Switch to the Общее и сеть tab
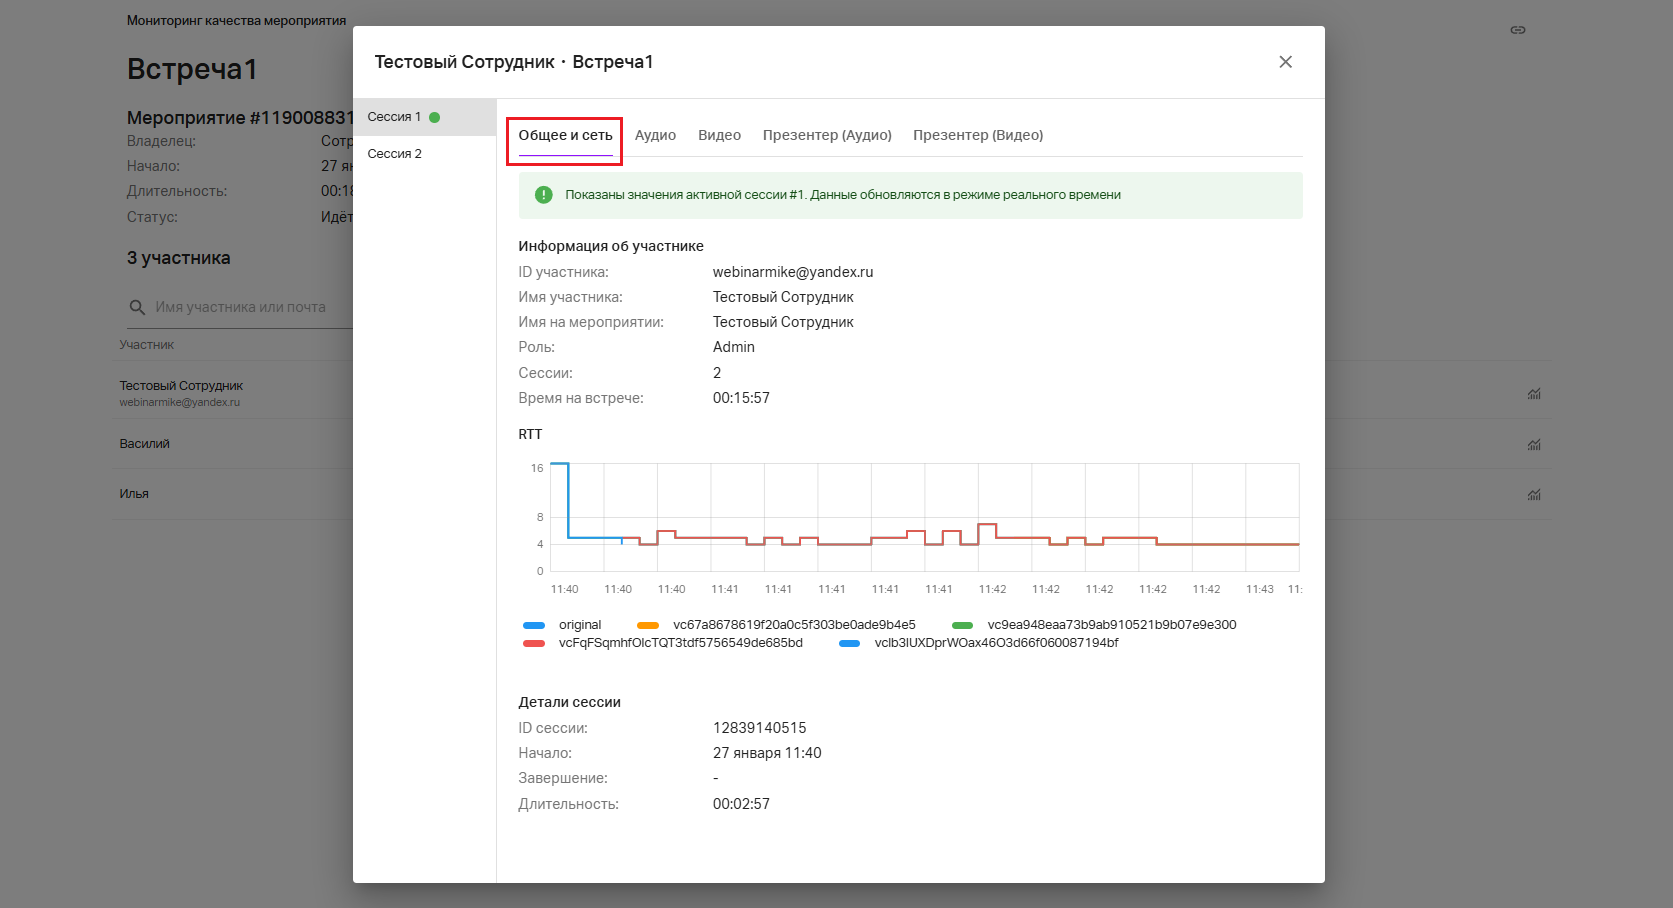Viewport: 1673px width, 908px height. pyautogui.click(x=565, y=136)
